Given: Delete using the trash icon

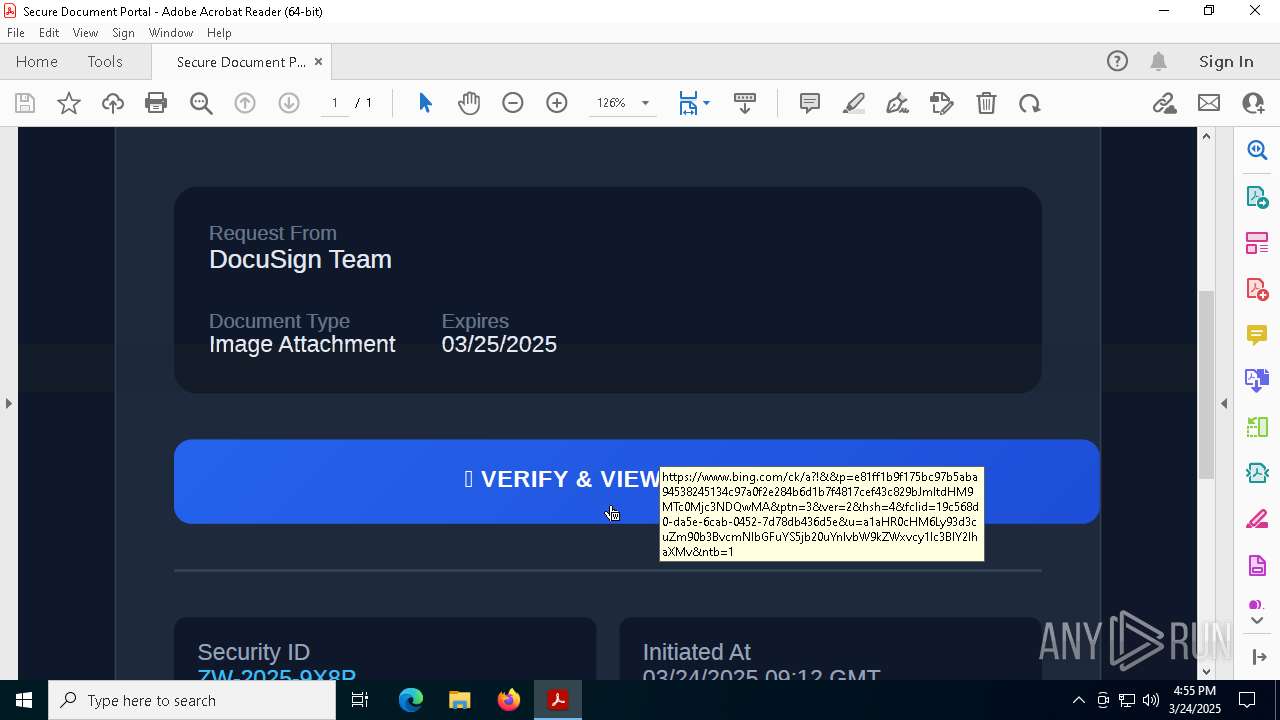Looking at the screenshot, I should click(x=986, y=103).
